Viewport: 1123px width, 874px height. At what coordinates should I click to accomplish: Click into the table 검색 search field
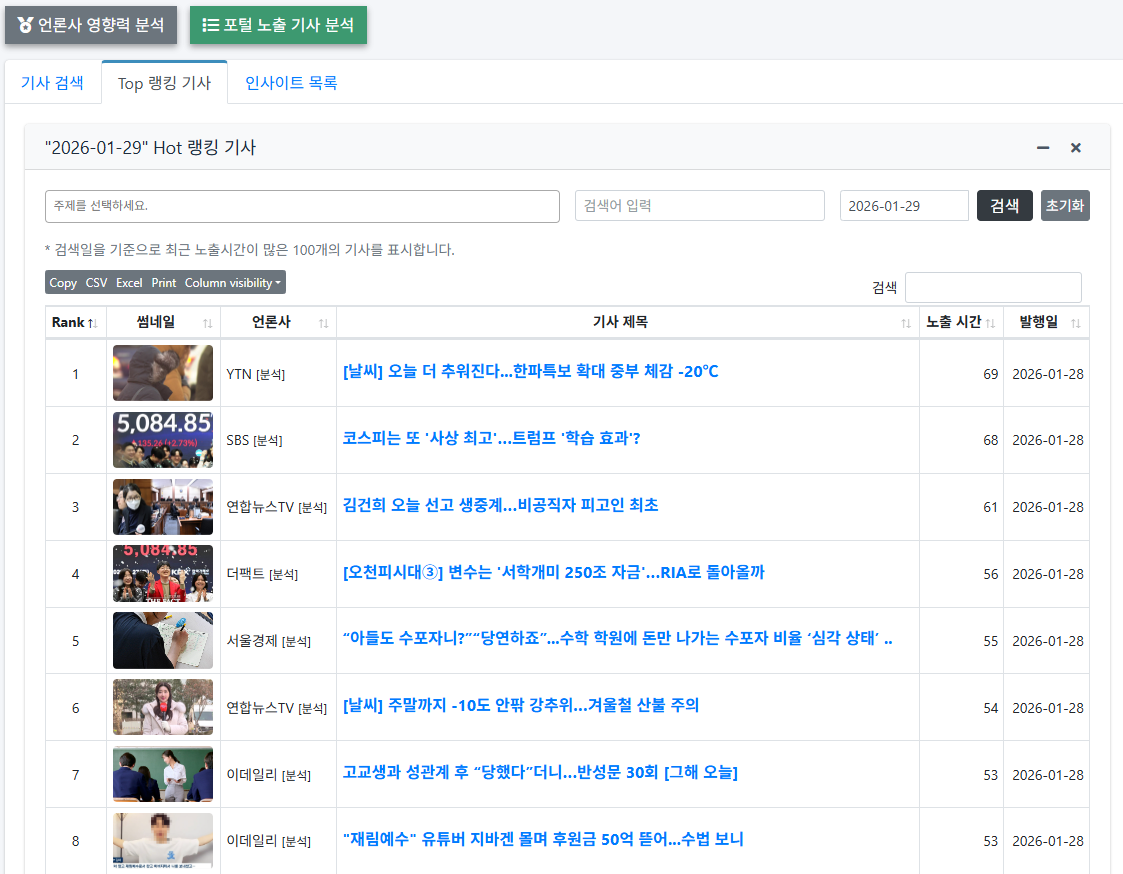(993, 287)
